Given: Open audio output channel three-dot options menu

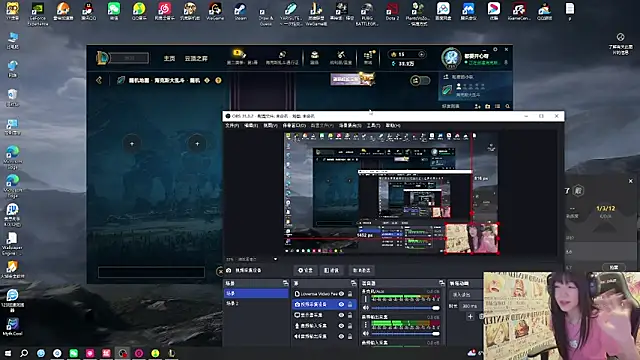Looking at the screenshot, I should (x=366, y=325).
